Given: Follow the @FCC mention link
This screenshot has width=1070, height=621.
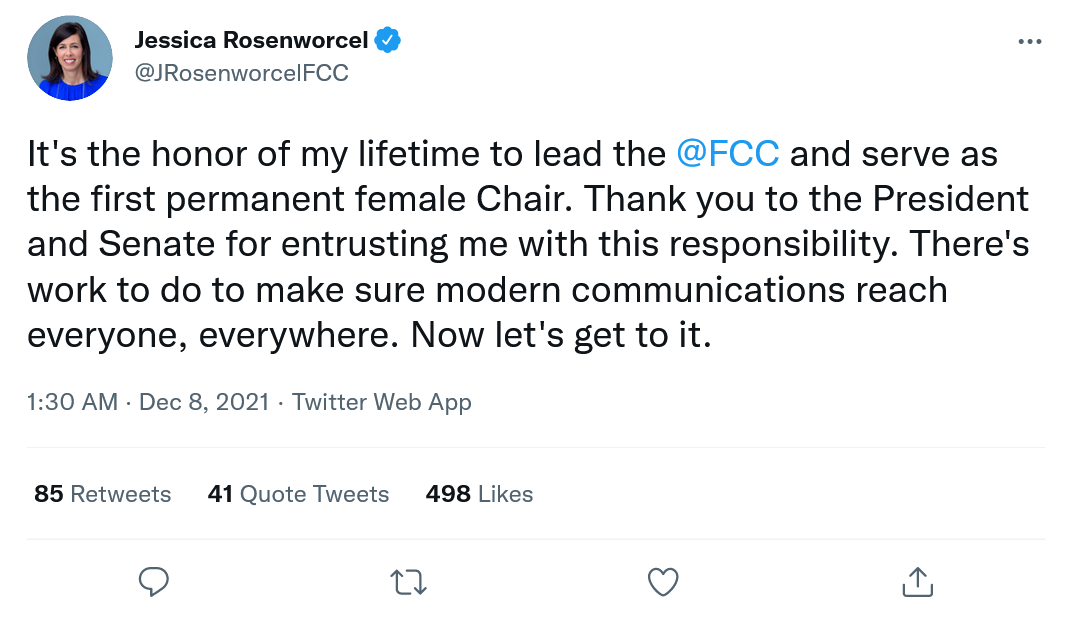Looking at the screenshot, I should click(x=728, y=155).
